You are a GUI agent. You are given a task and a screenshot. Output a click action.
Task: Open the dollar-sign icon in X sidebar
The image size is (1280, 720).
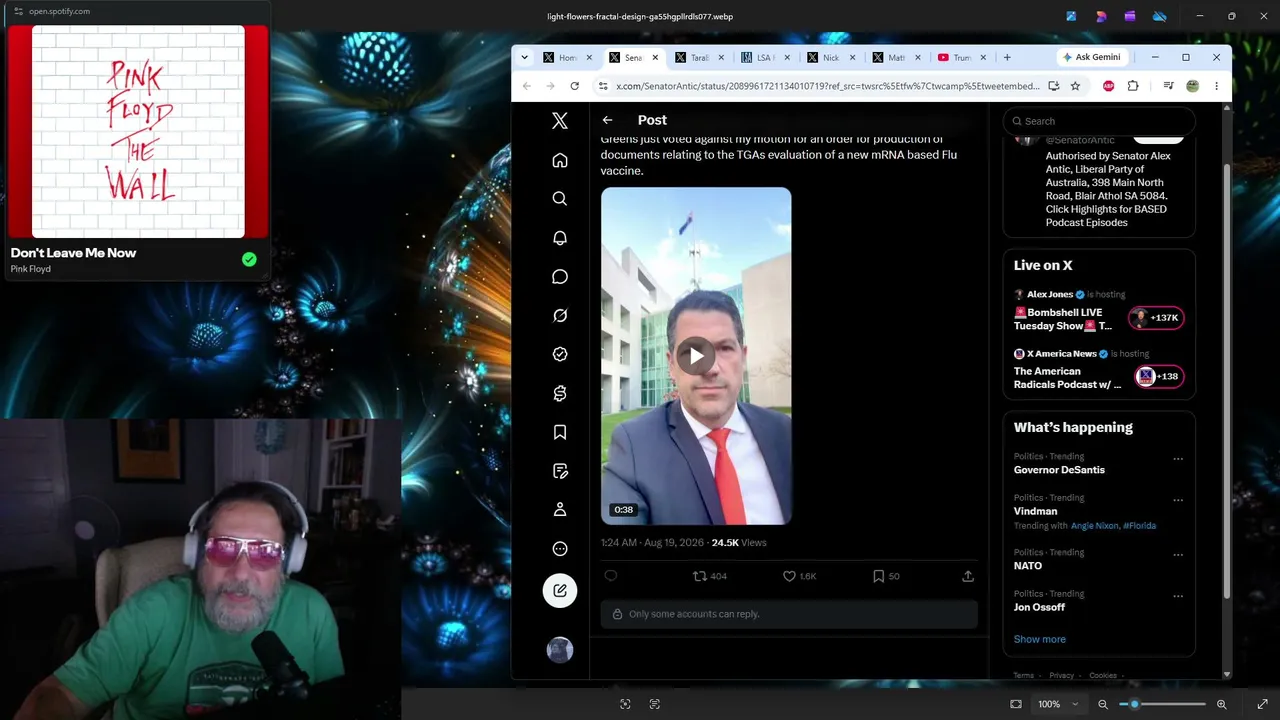click(560, 393)
